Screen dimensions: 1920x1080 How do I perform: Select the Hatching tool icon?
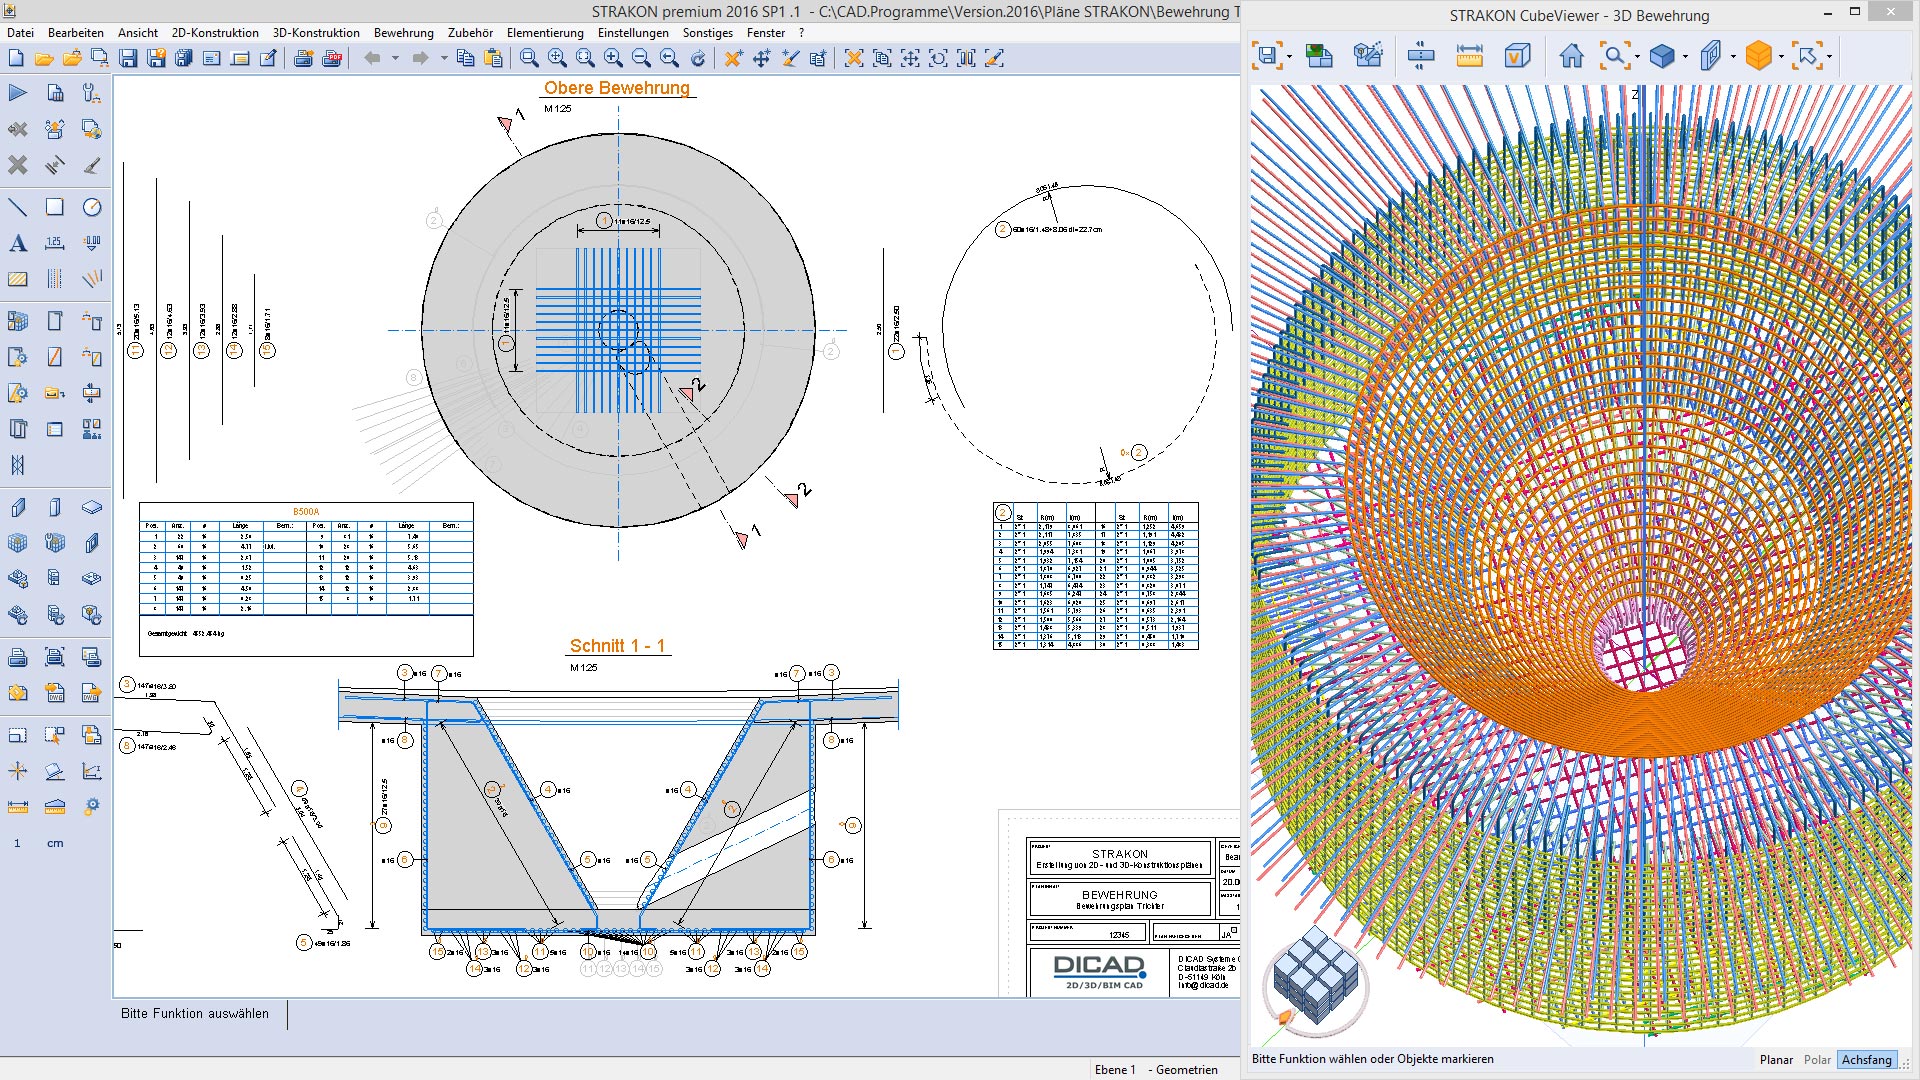pyautogui.click(x=18, y=279)
